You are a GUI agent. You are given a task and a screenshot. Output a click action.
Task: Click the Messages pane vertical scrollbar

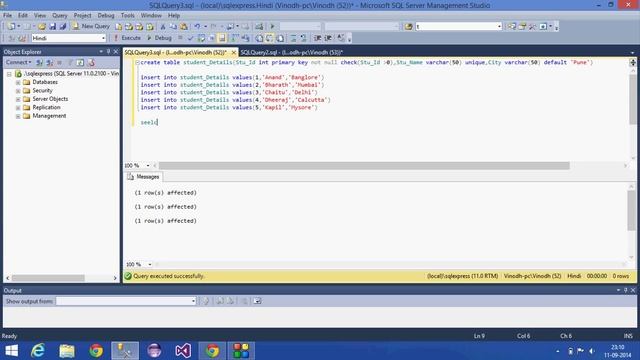click(631, 210)
